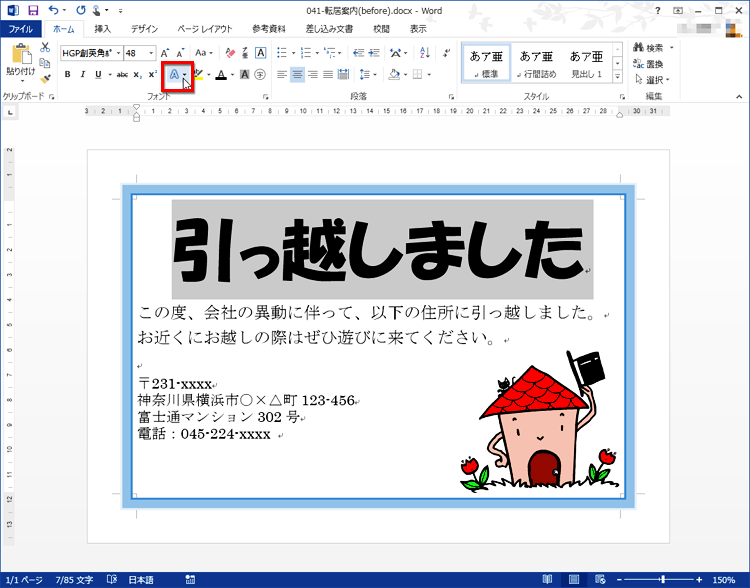Switch to Web Layout view
Viewport: 750px width, 588px height.
[x=600, y=579]
